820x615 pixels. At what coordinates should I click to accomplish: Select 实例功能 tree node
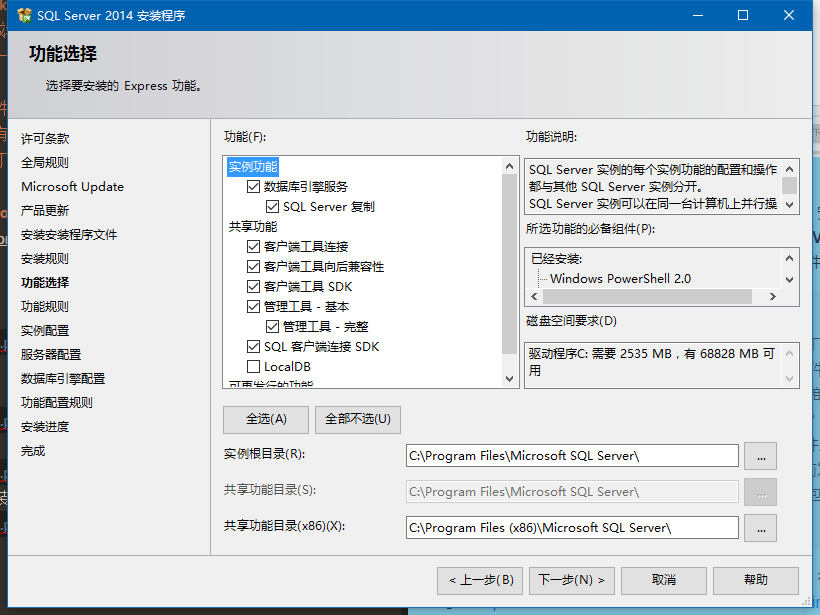pyautogui.click(x=253, y=167)
